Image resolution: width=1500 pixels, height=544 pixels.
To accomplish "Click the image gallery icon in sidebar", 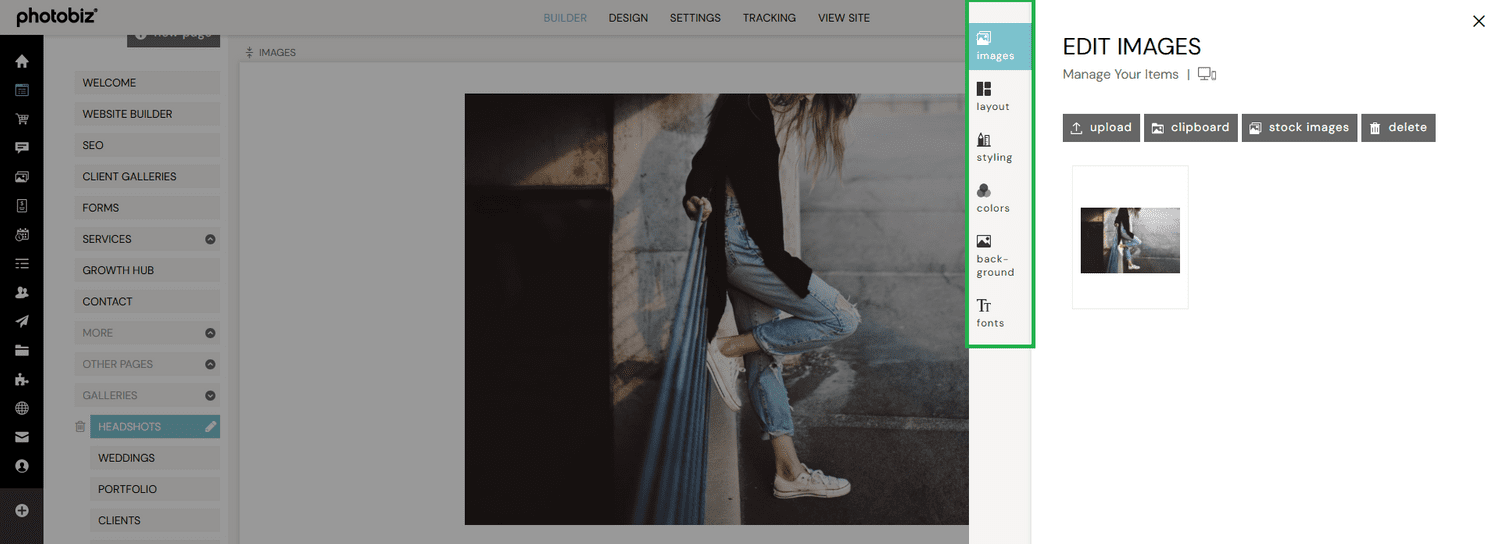I will [x=22, y=177].
